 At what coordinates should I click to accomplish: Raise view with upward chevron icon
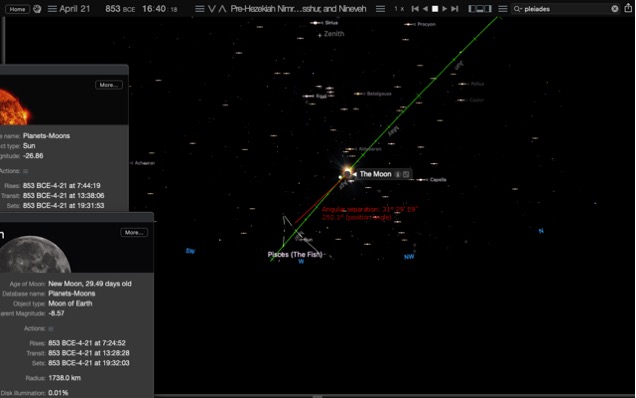pos(222,9)
